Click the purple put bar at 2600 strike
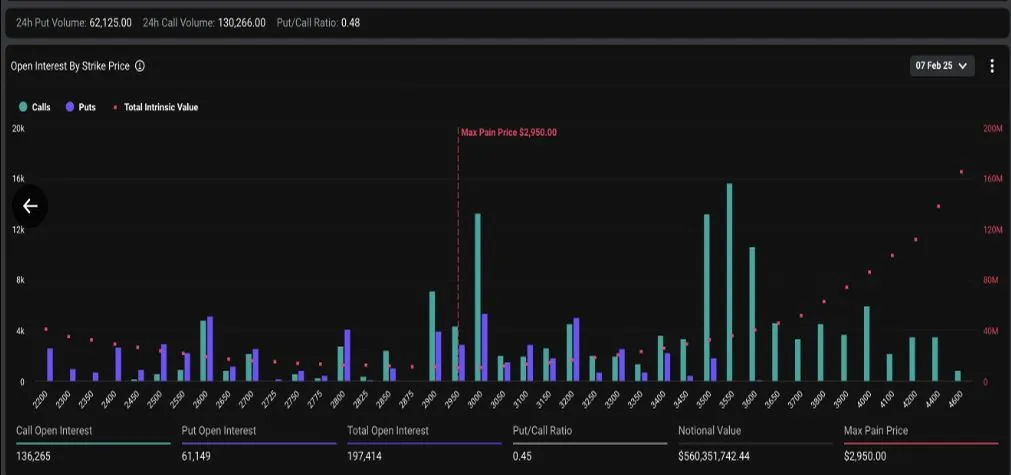Viewport: 1011px width, 475px height. [210, 348]
